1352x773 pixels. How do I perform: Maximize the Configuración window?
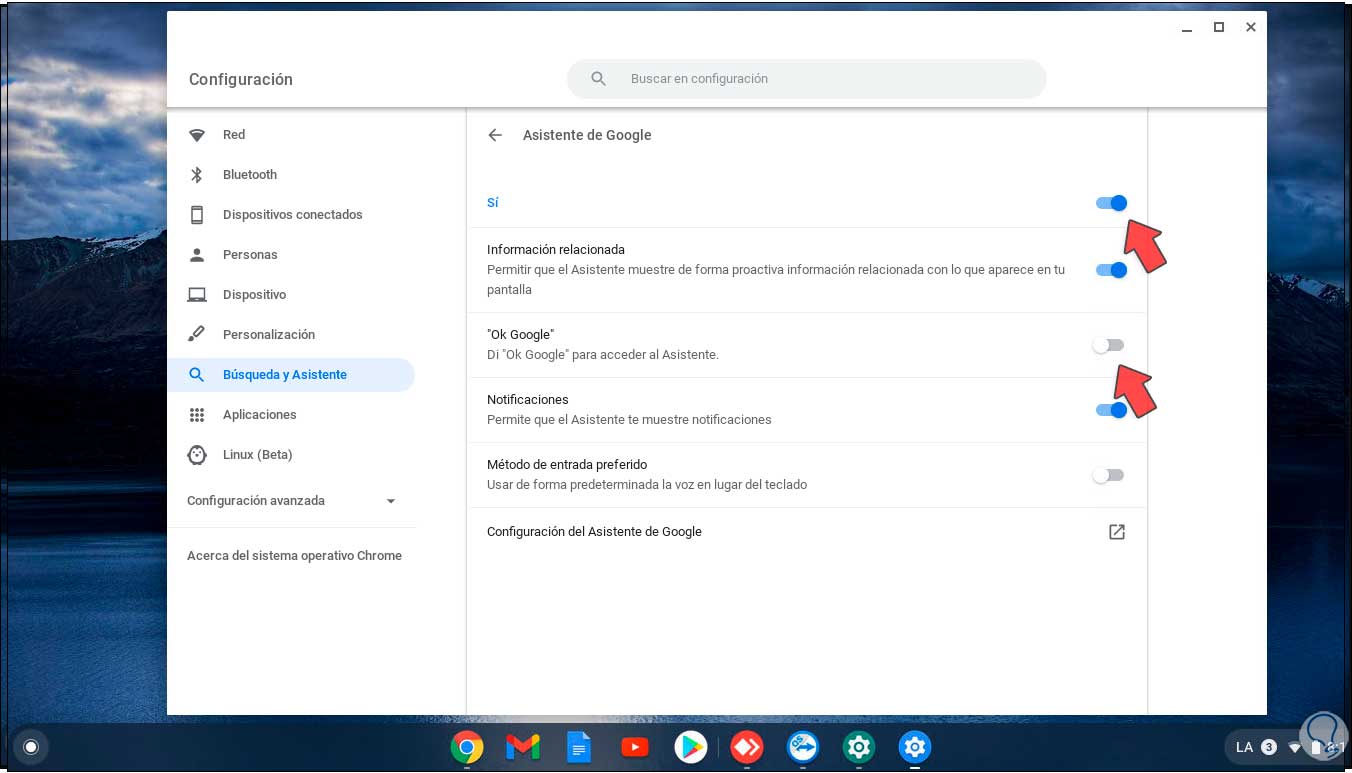click(1219, 28)
